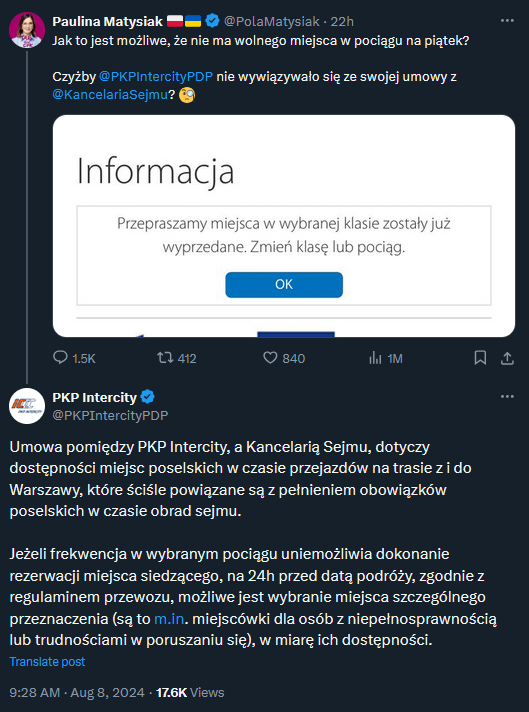Open Paulina Matysiak's profile picture
Image resolution: width=529 pixels, height=712 pixels.
point(27,30)
